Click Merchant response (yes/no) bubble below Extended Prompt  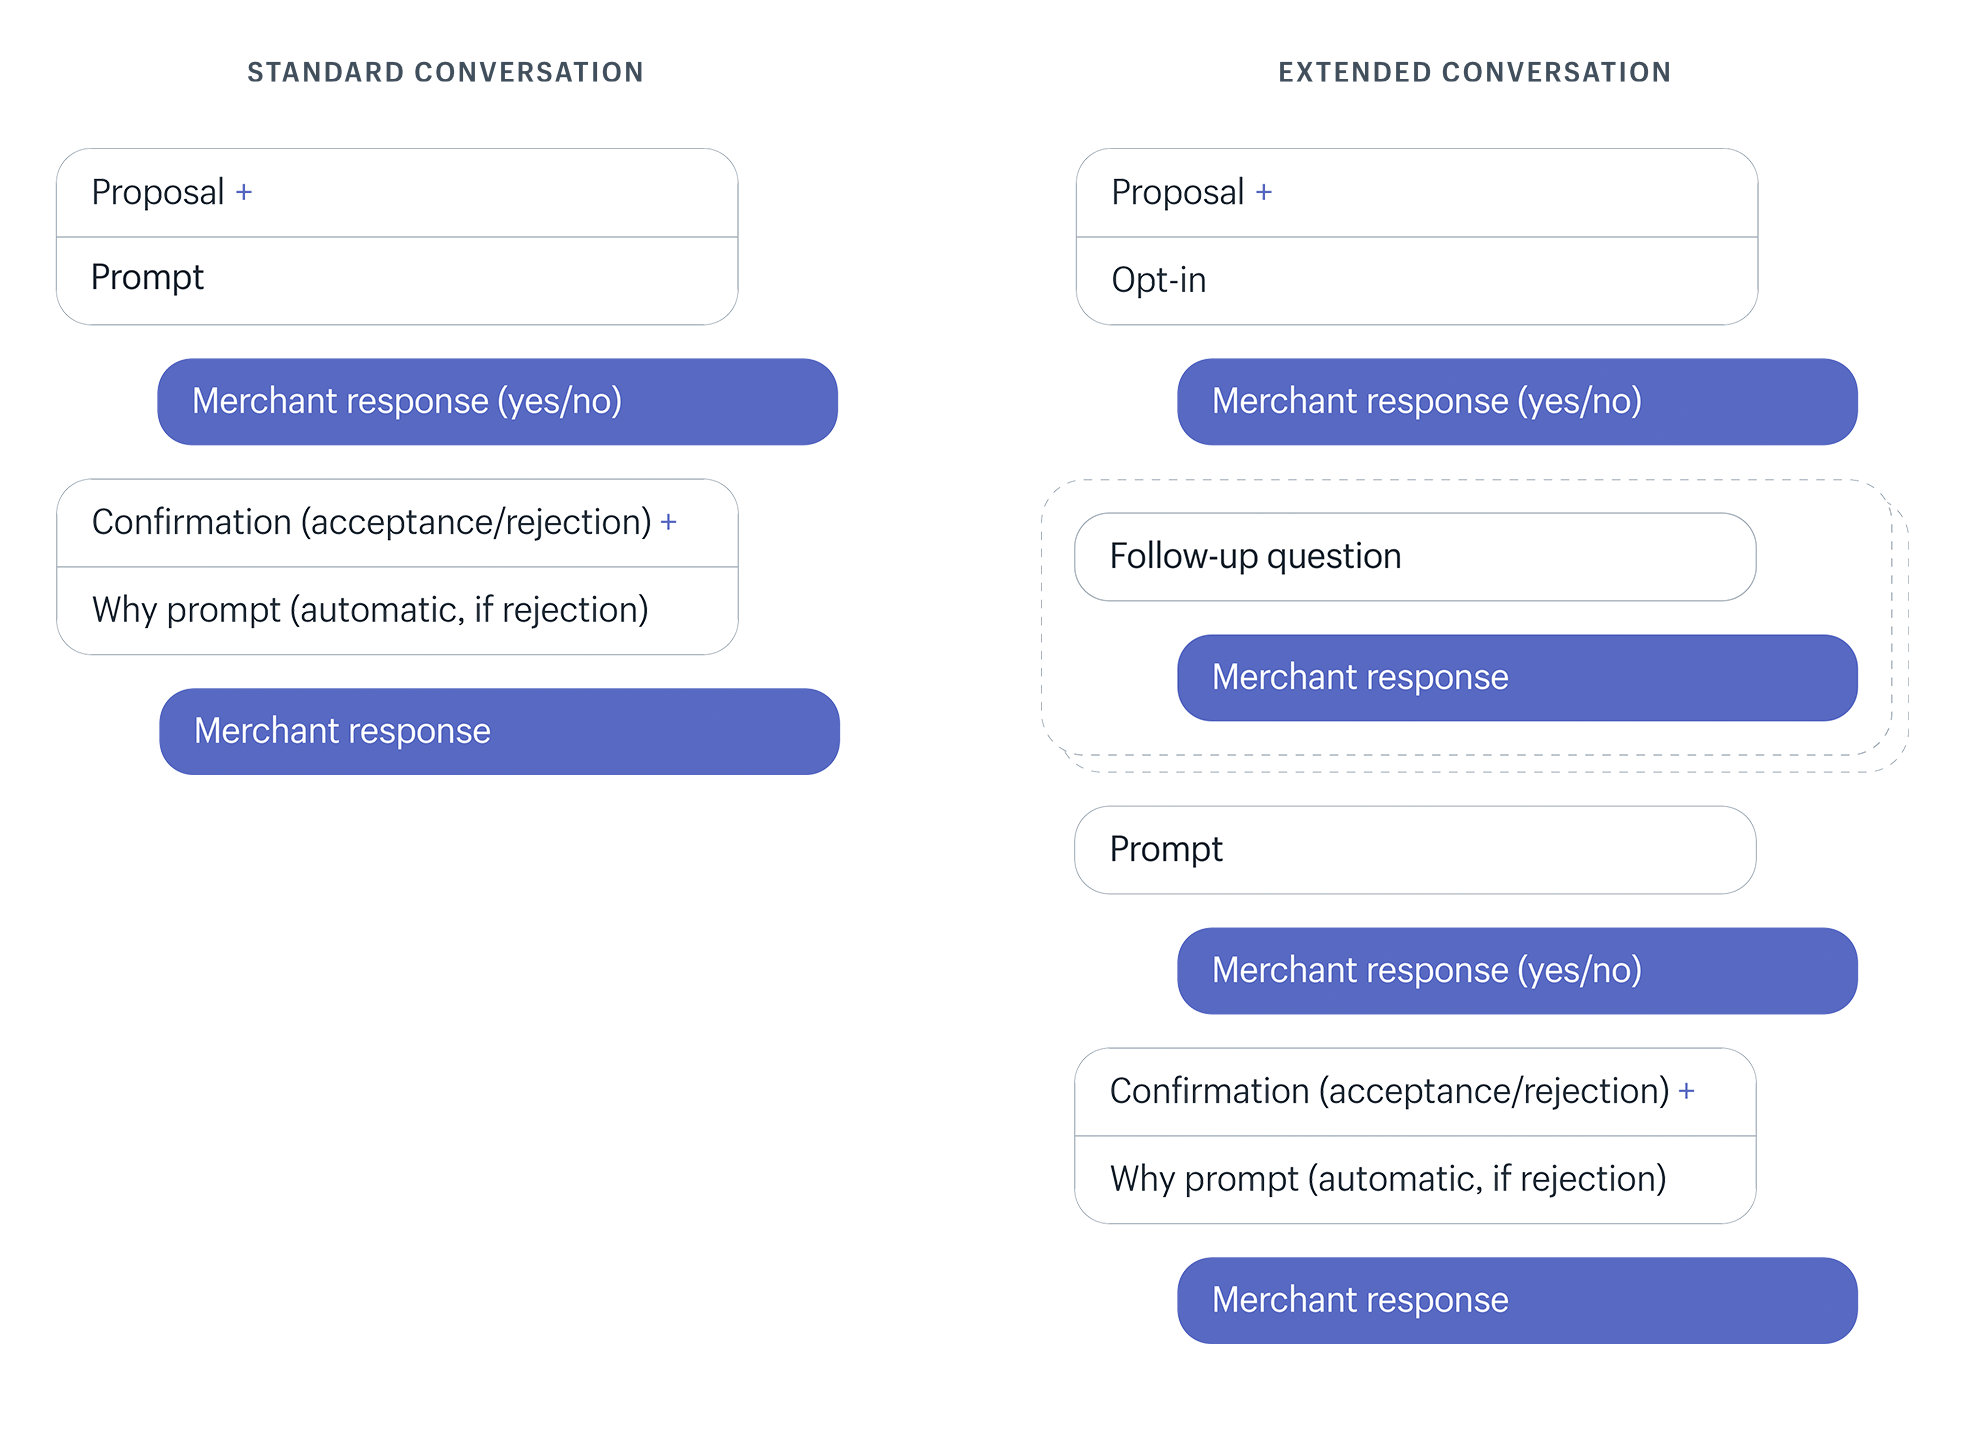tap(1517, 971)
